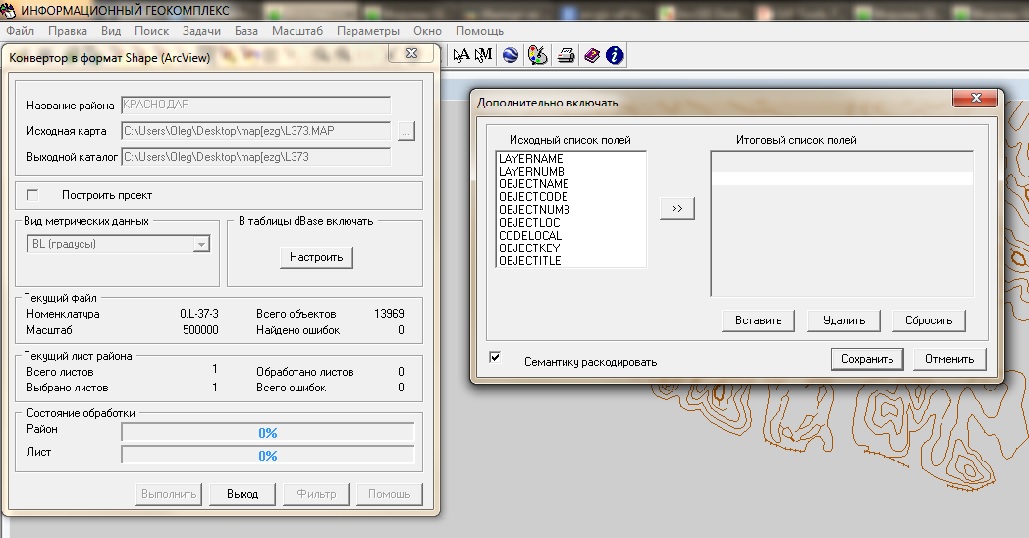Image resolution: width=1029 pixels, height=538 pixels.
Task: Open the help book icon
Action: tap(592, 56)
